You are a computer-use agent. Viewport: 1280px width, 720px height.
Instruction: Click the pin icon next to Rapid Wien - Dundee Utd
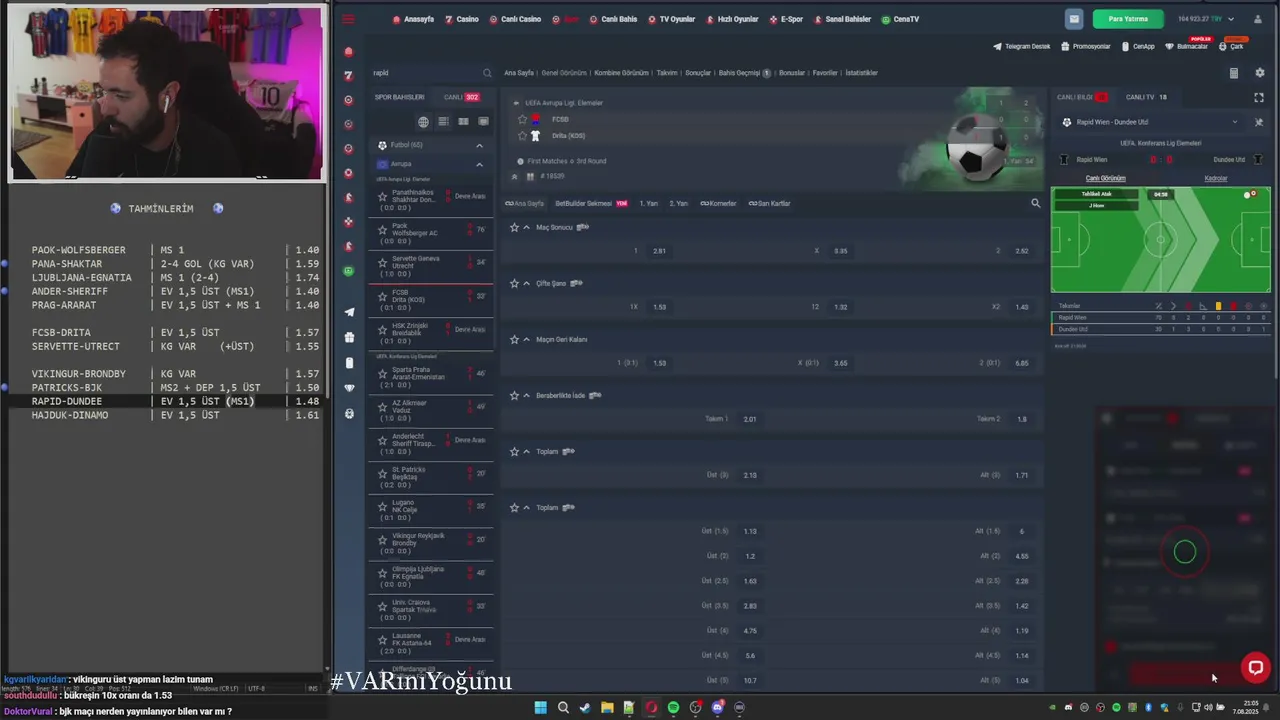[1259, 122]
